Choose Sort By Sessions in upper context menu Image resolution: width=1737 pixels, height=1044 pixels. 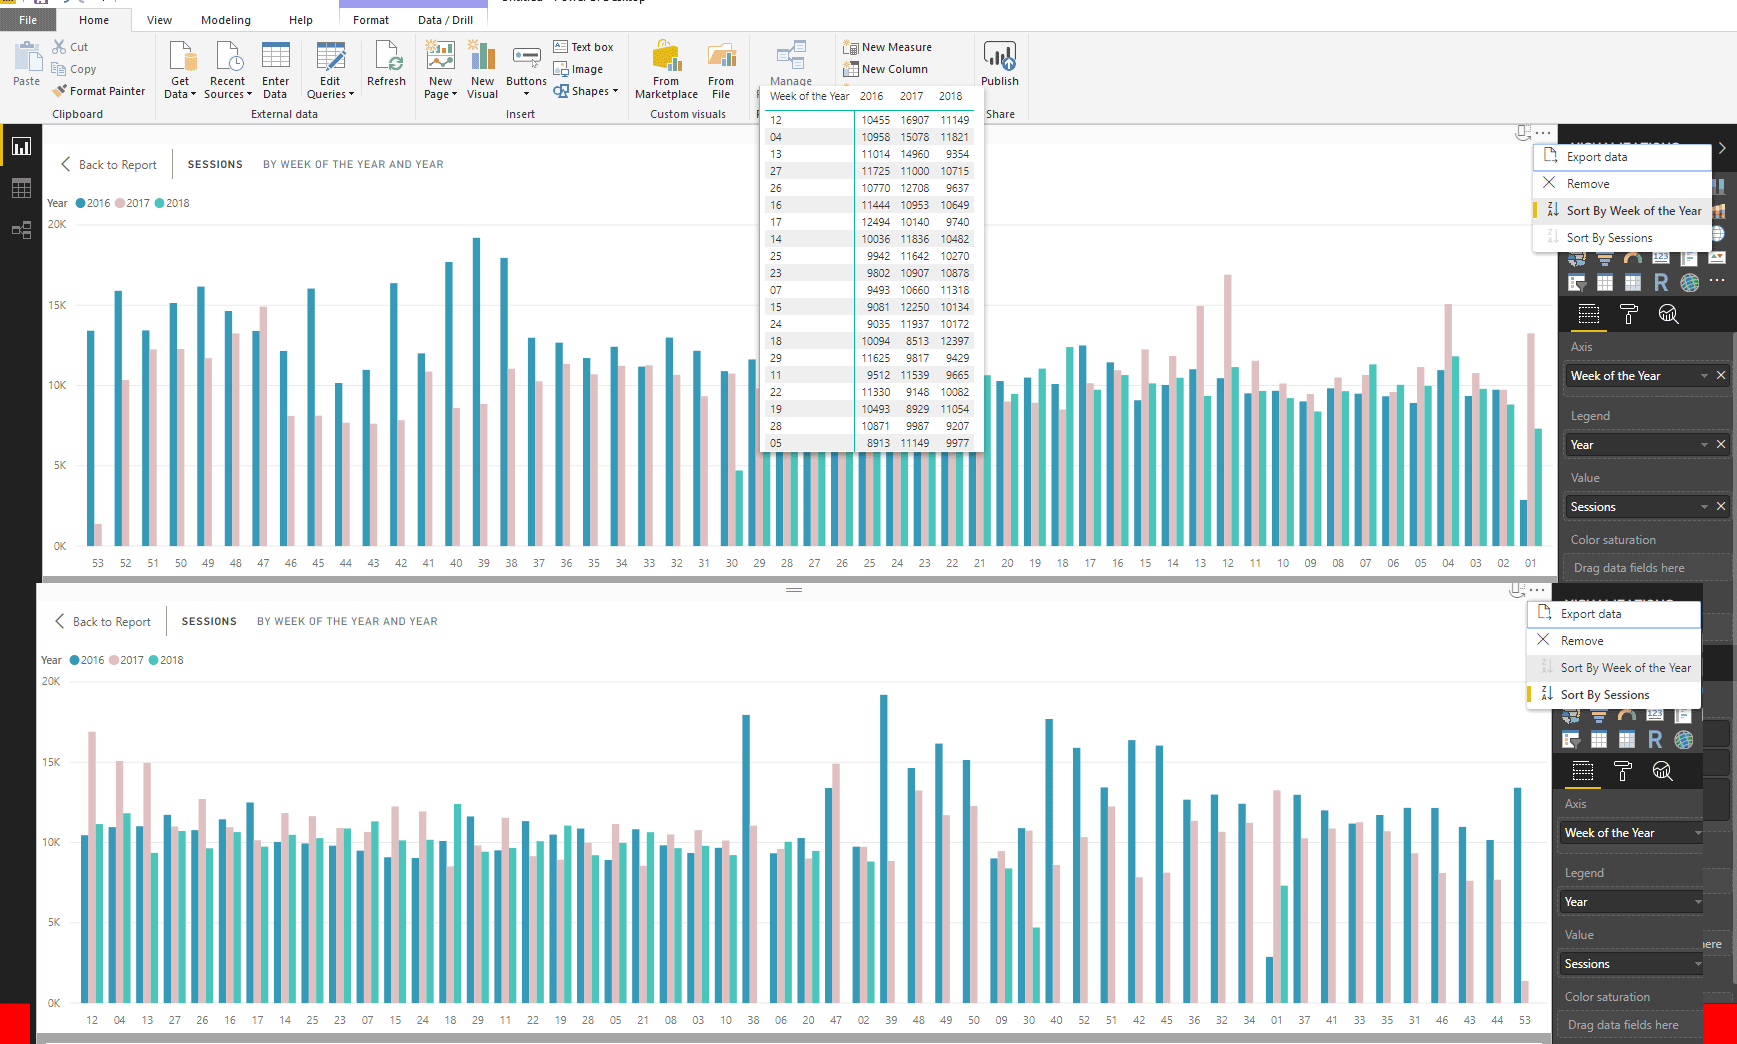point(1622,238)
